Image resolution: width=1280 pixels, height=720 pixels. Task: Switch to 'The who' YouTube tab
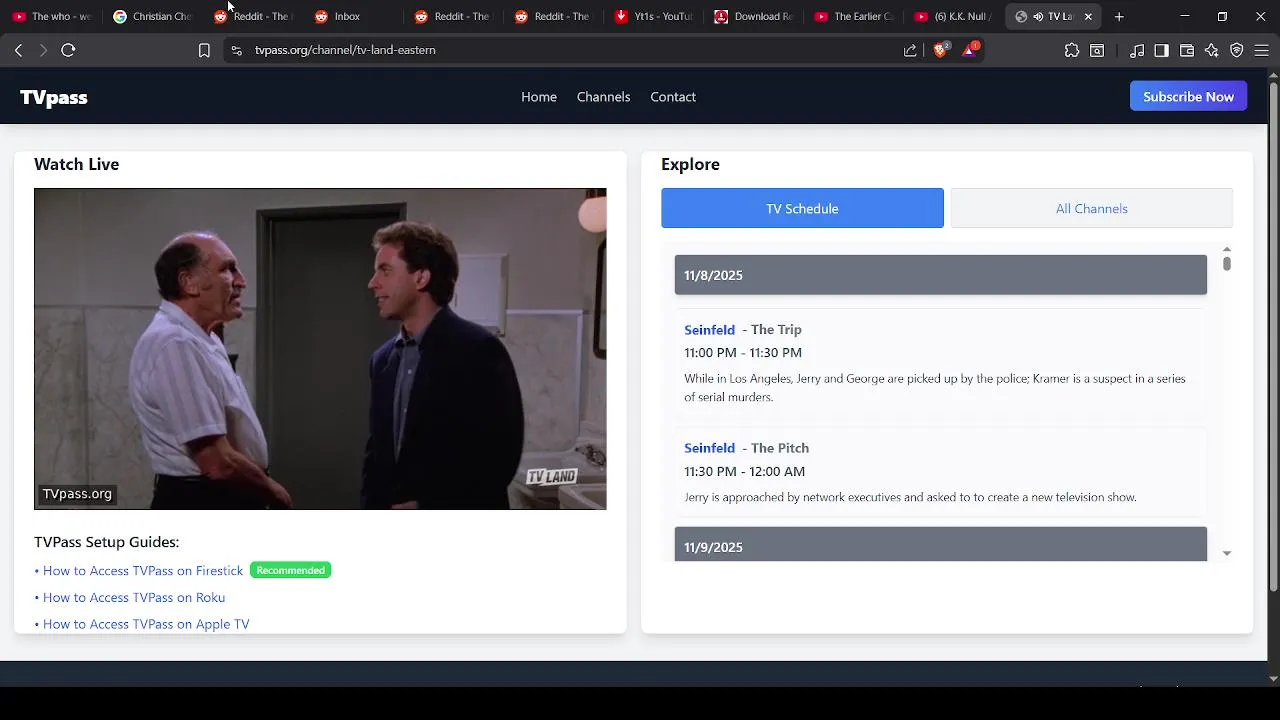52,16
